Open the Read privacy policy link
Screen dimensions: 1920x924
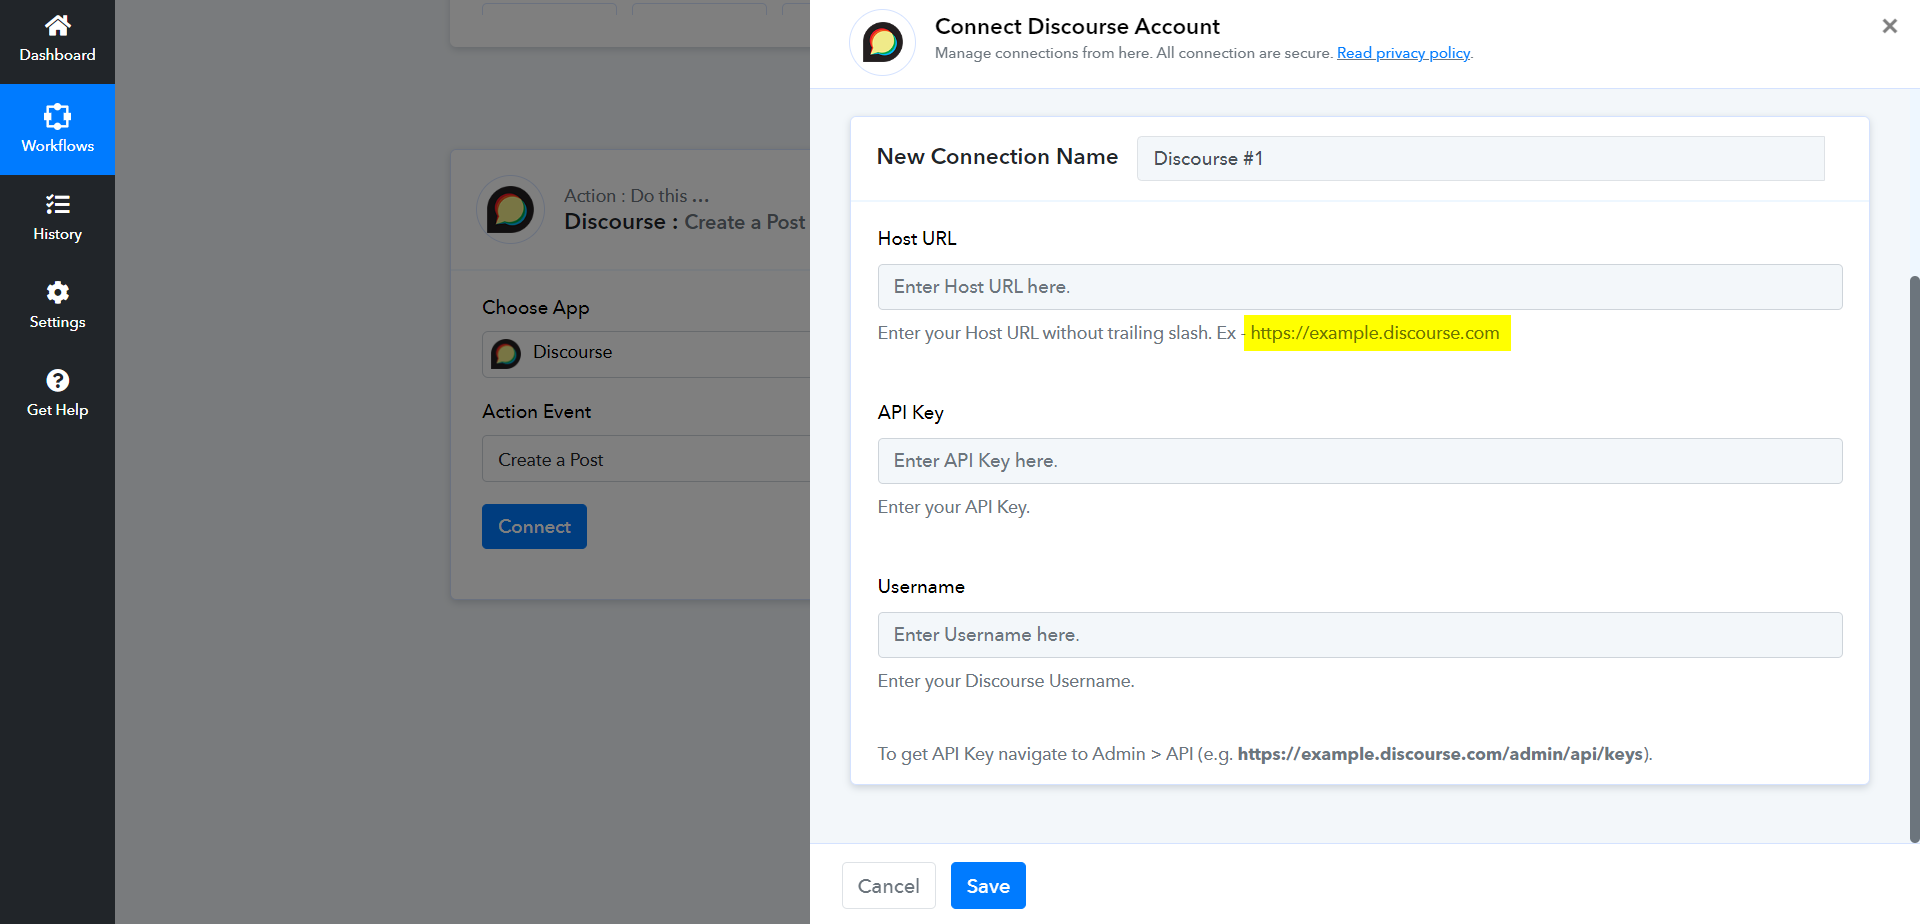pyautogui.click(x=1403, y=53)
